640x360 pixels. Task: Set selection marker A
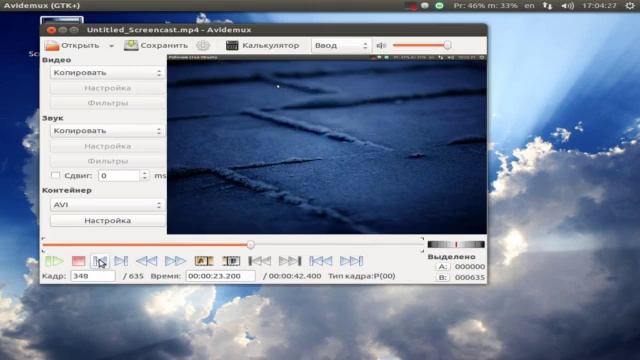(203, 261)
